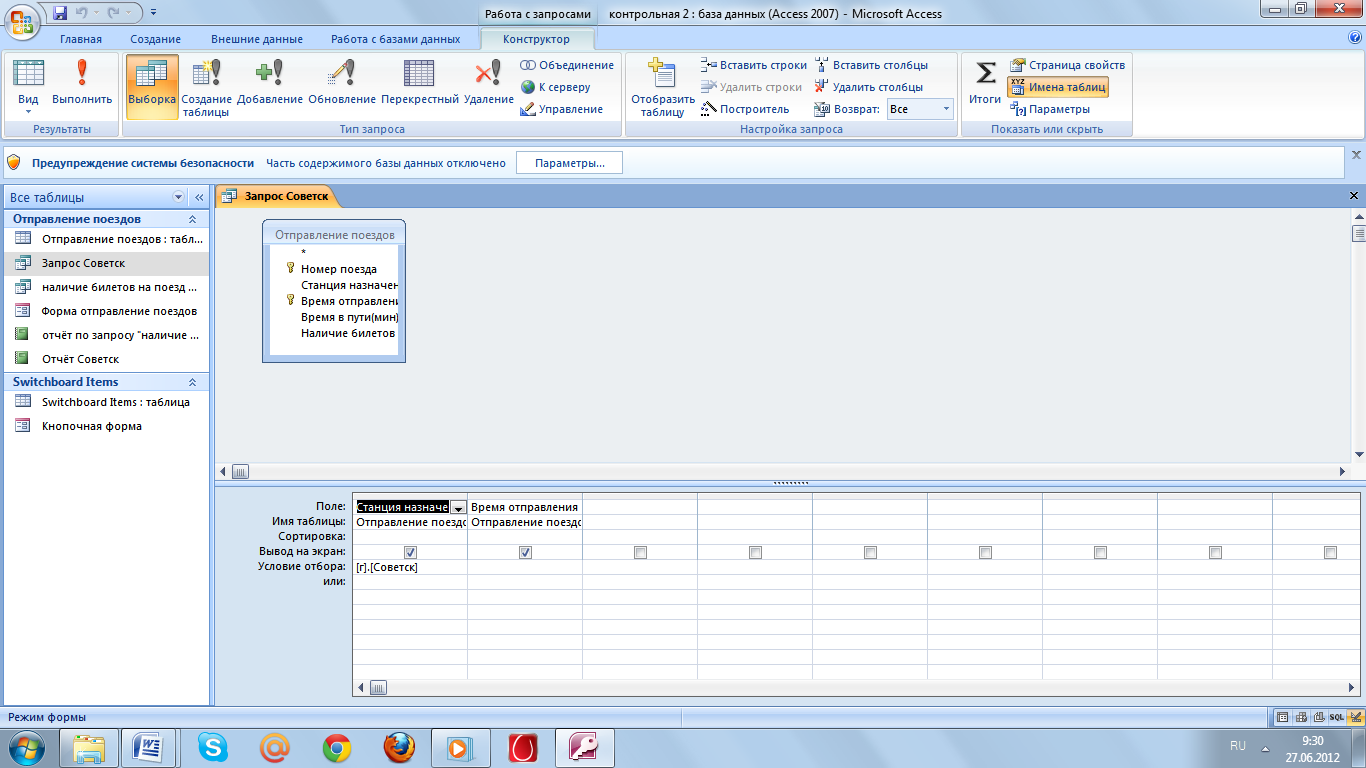Open Firefox from the taskbar
The height and width of the screenshot is (768, 1366).
[399, 747]
